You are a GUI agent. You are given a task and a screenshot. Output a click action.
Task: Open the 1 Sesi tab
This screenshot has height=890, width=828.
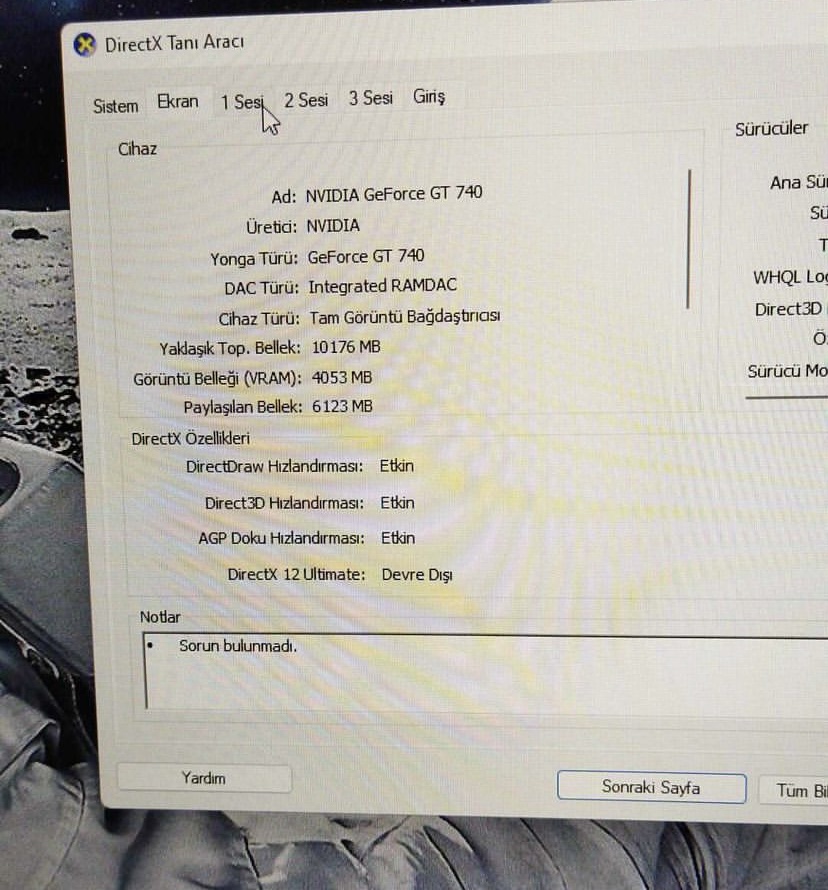(x=242, y=102)
